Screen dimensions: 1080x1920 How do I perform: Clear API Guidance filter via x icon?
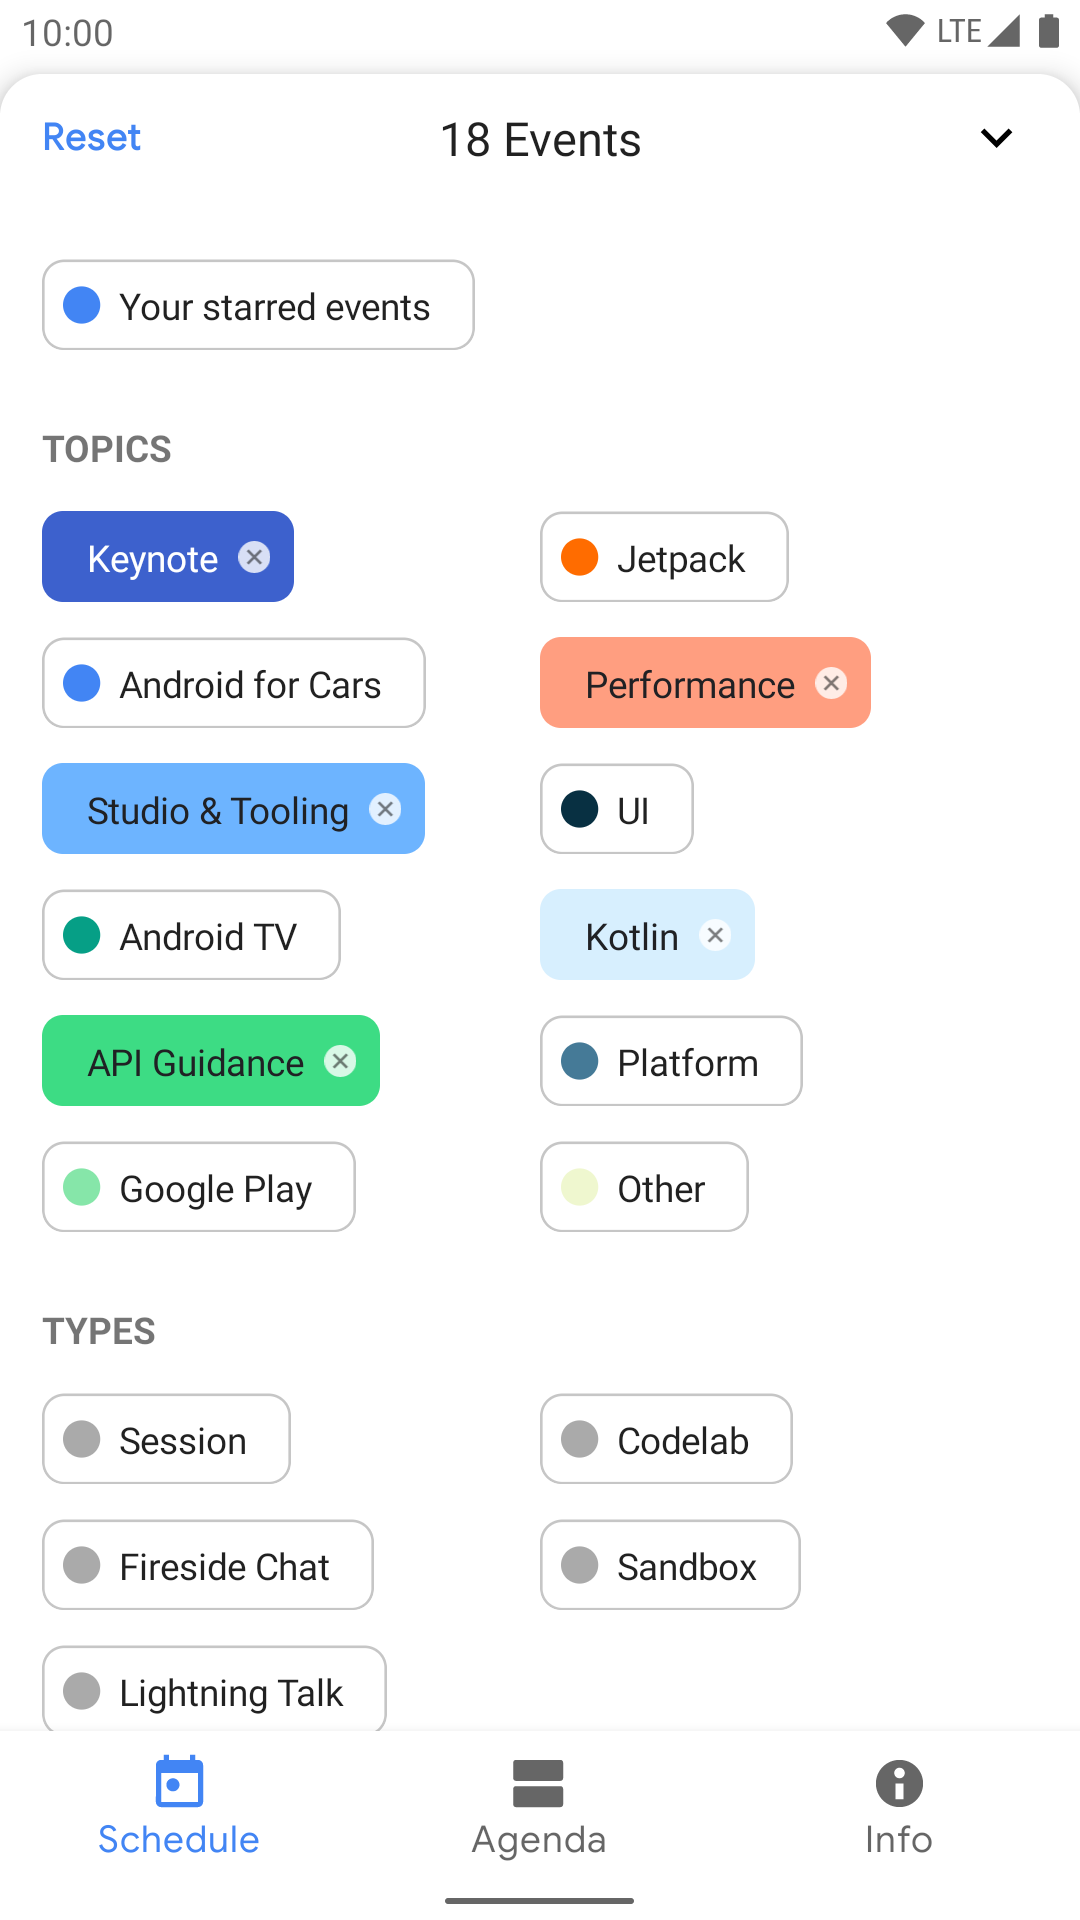coord(340,1061)
